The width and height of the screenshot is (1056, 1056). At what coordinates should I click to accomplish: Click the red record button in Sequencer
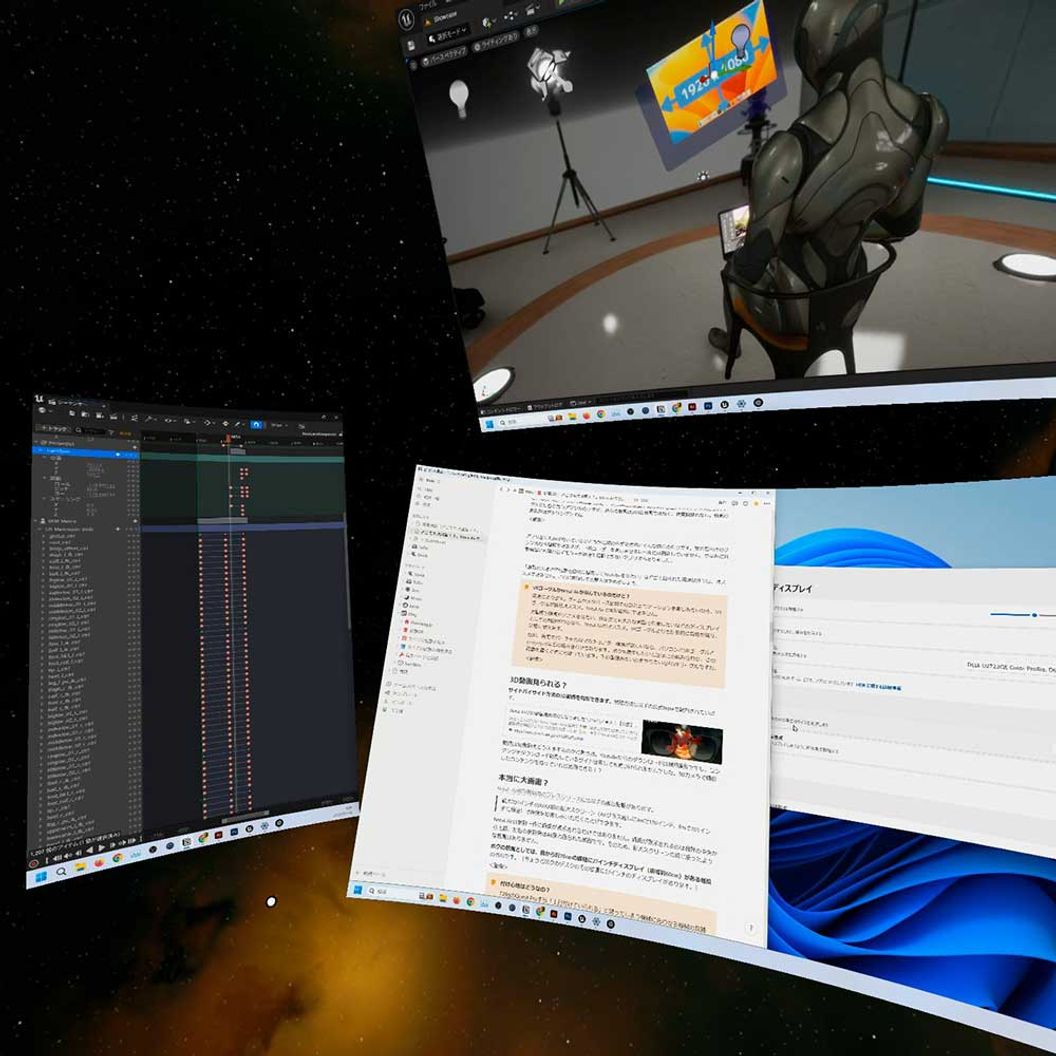point(34,862)
